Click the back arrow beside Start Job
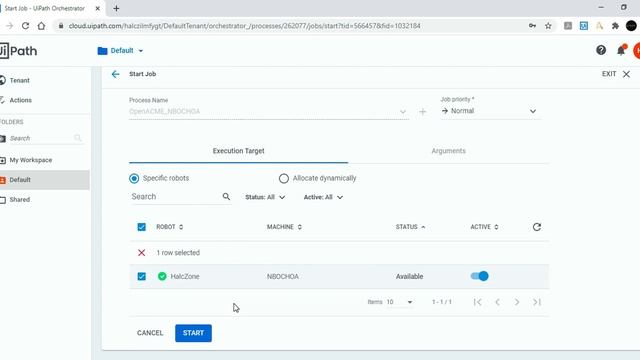640x360 pixels. (x=116, y=74)
